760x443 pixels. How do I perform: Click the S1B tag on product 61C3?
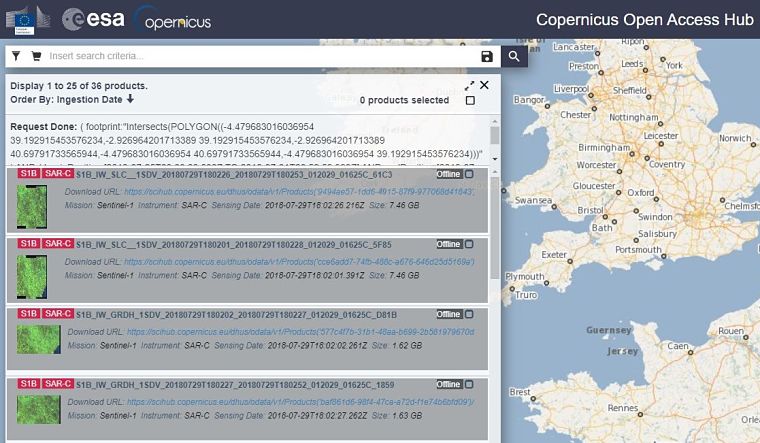(x=29, y=174)
